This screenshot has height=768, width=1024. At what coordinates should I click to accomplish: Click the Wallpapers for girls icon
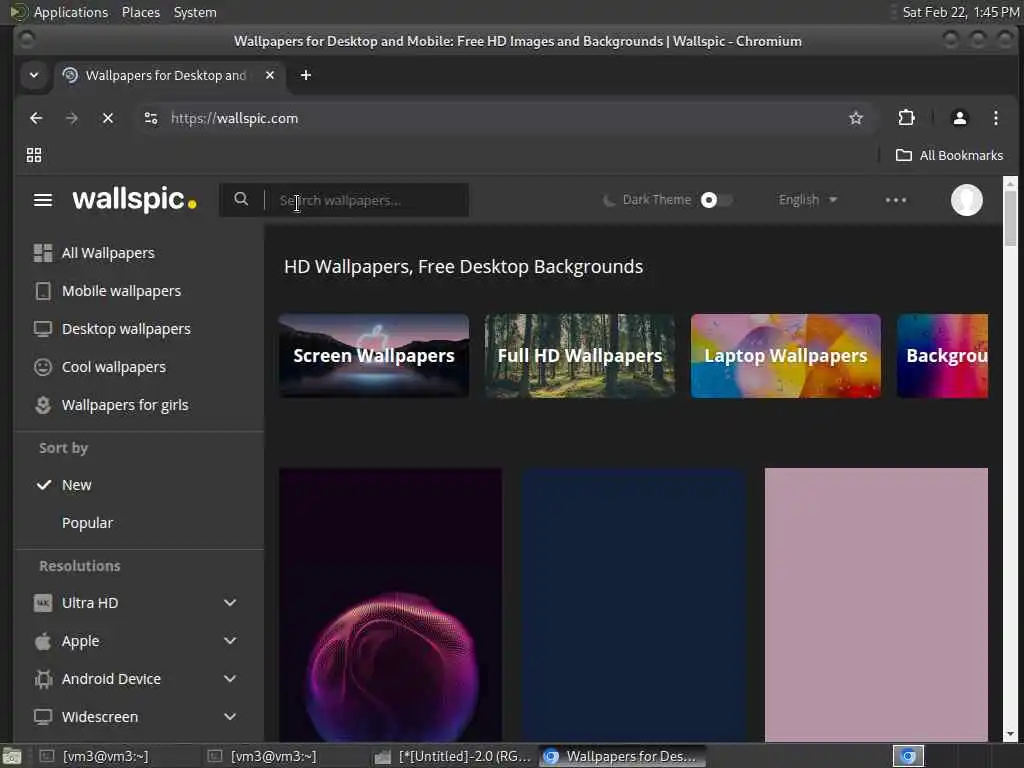(x=43, y=405)
